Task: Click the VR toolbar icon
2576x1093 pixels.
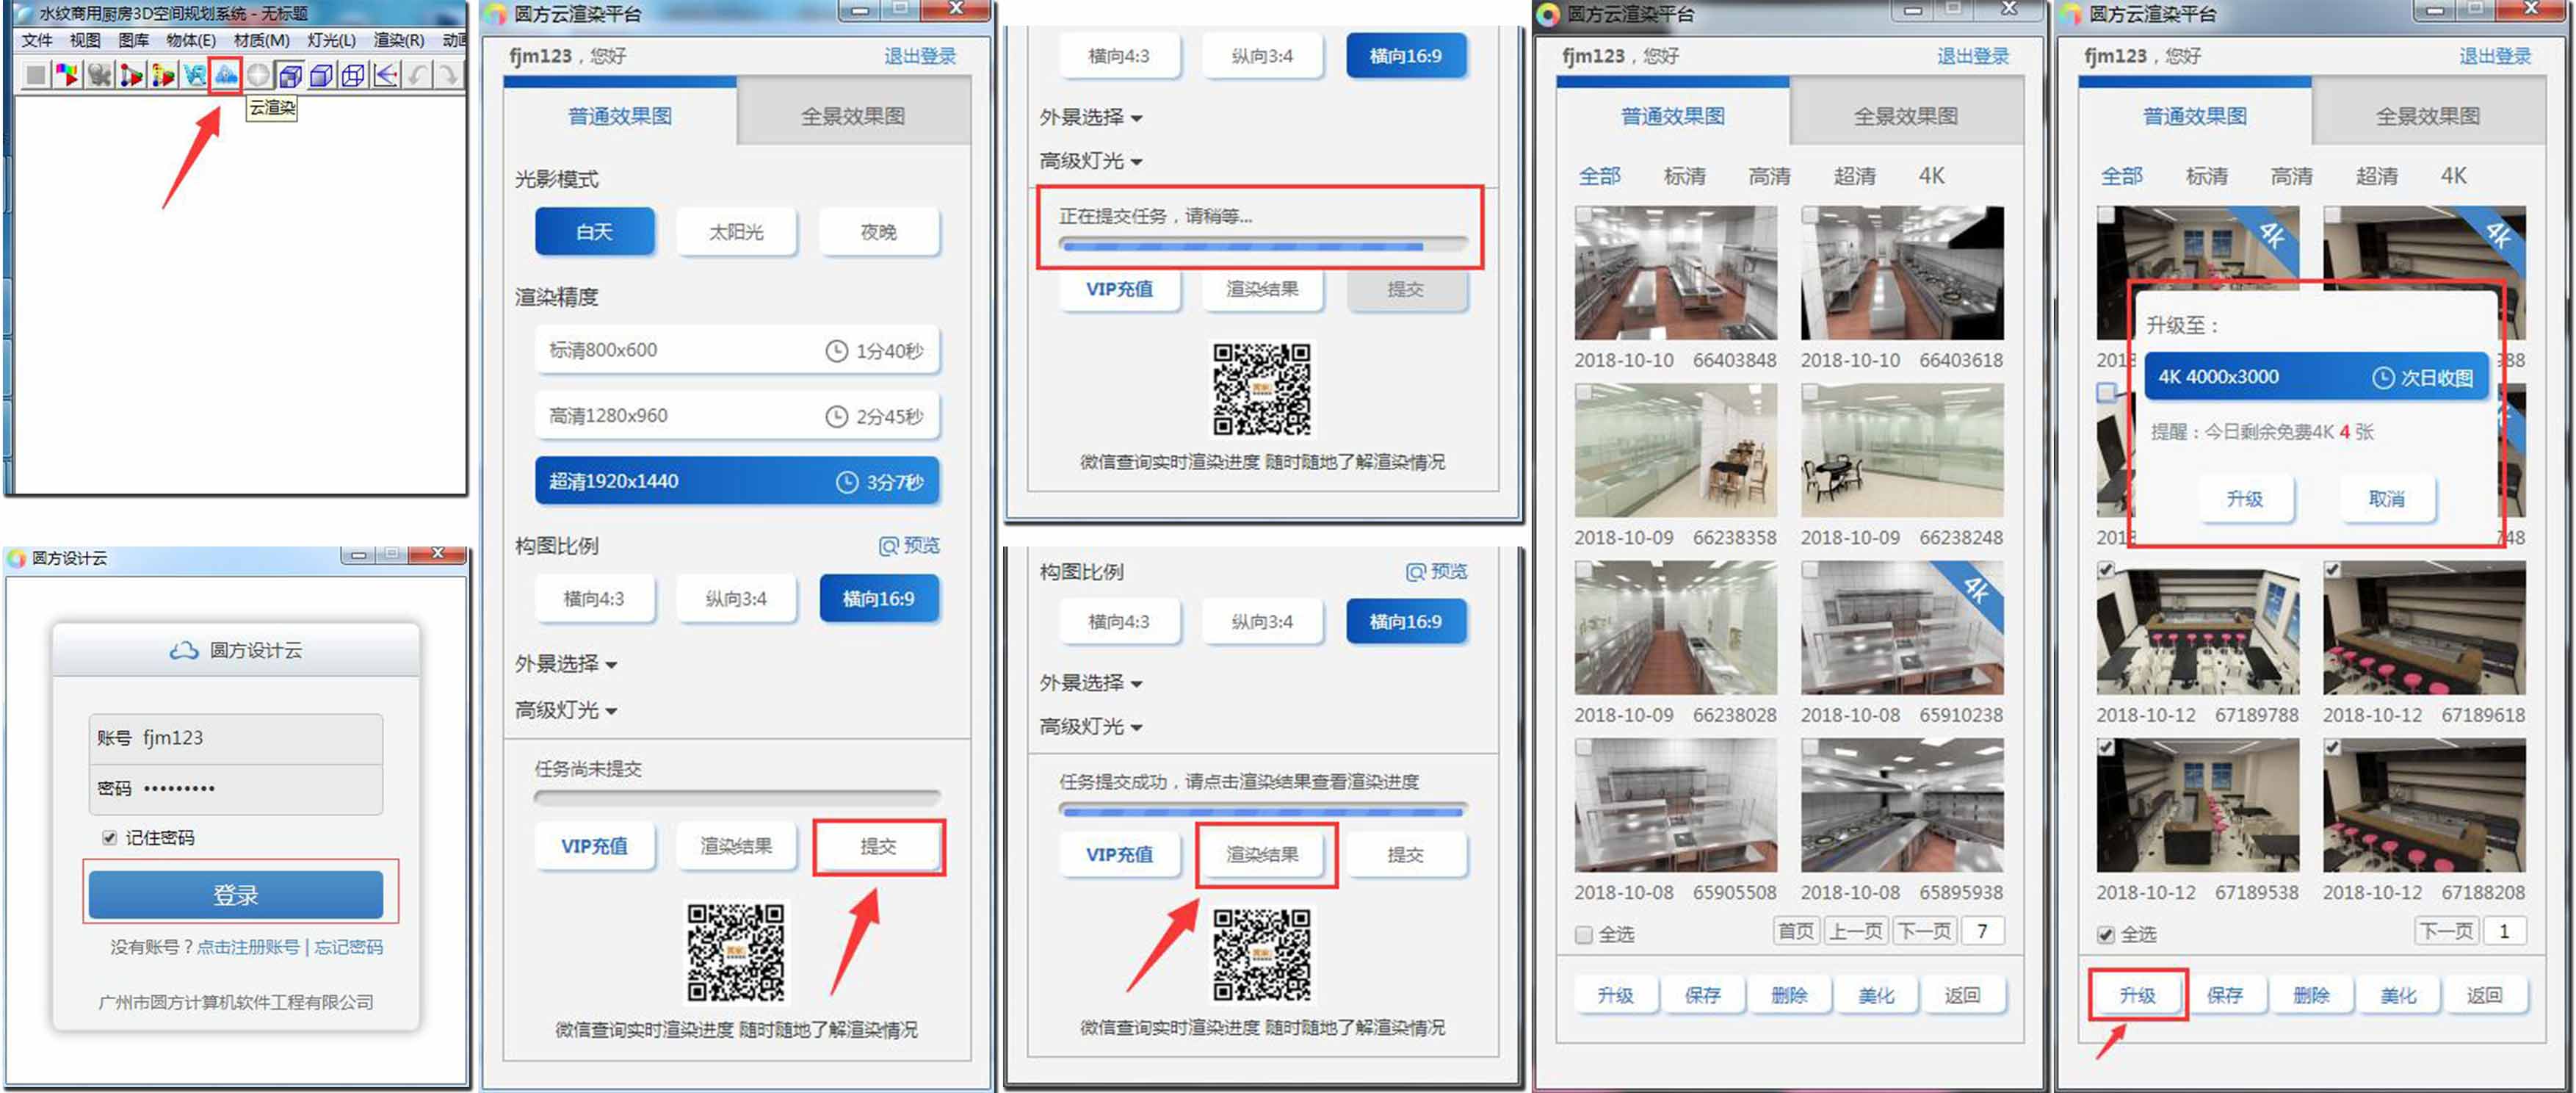Action: (x=194, y=75)
